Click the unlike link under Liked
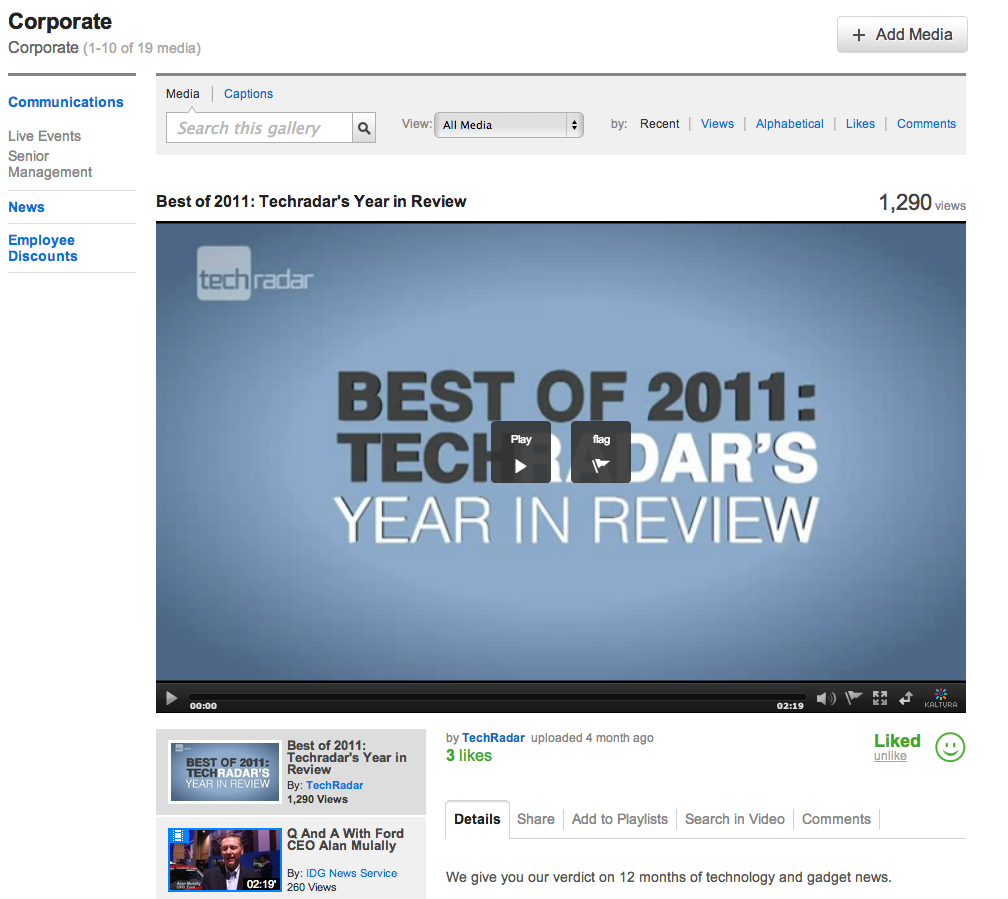Viewport: 1008px width, 899px height. coord(890,756)
